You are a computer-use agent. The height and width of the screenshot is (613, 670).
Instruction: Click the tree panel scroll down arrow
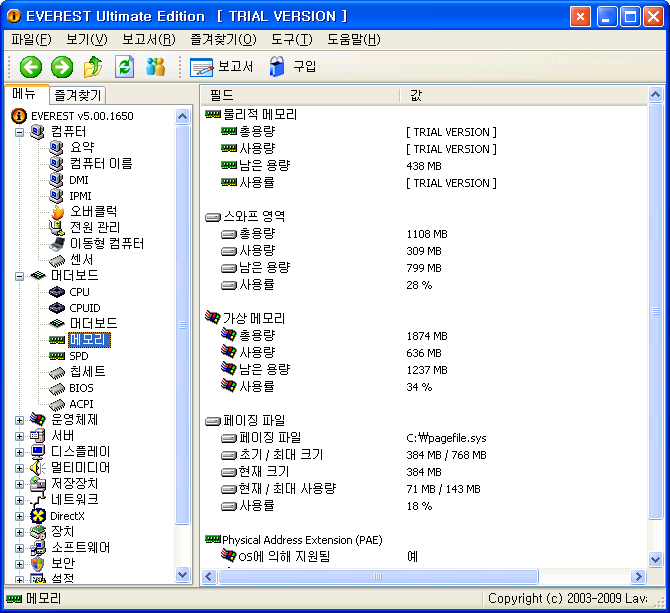click(x=182, y=575)
